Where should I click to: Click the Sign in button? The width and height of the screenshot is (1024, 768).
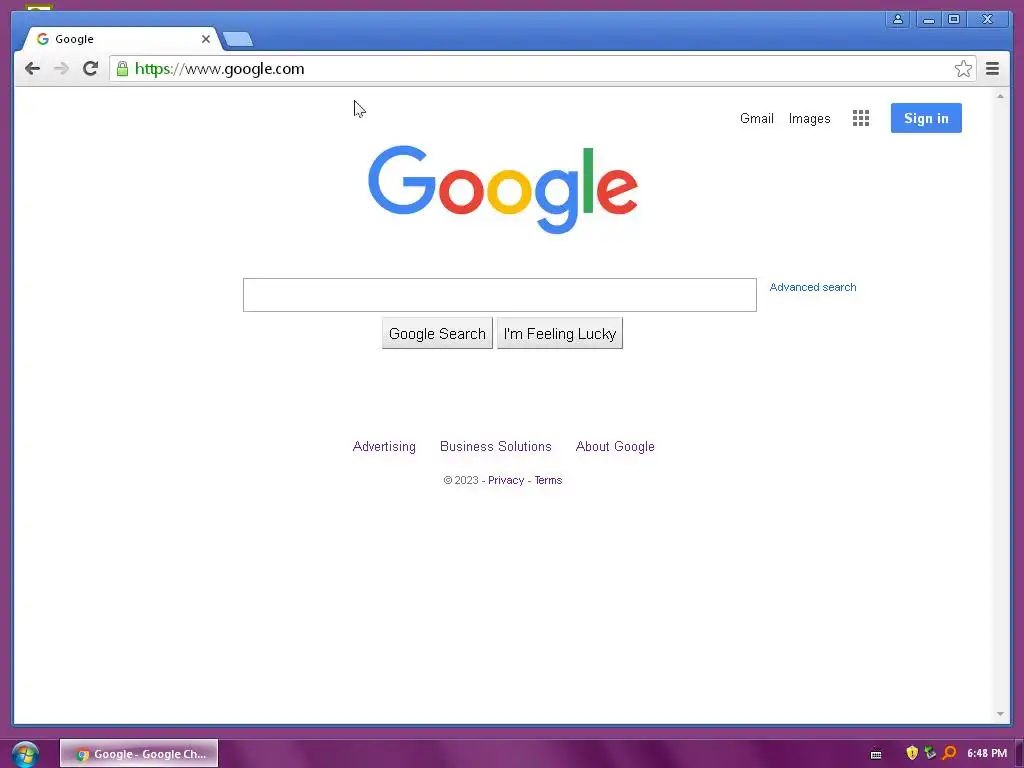[926, 118]
